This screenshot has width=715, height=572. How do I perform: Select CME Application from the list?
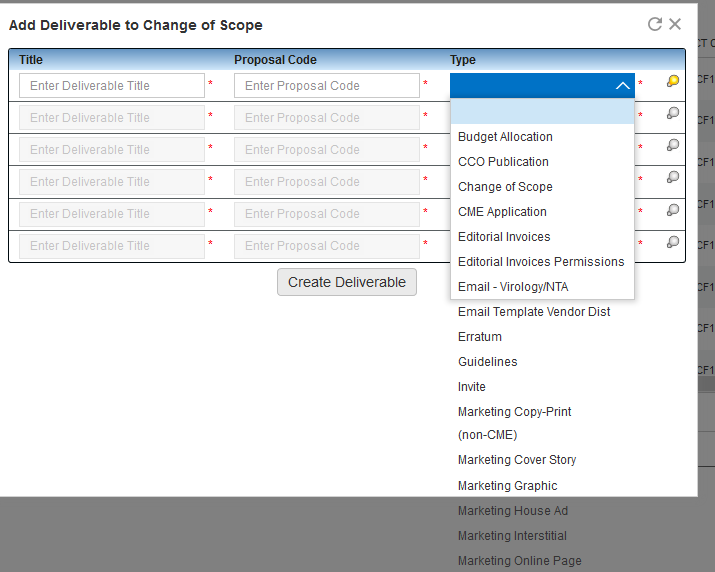point(502,212)
